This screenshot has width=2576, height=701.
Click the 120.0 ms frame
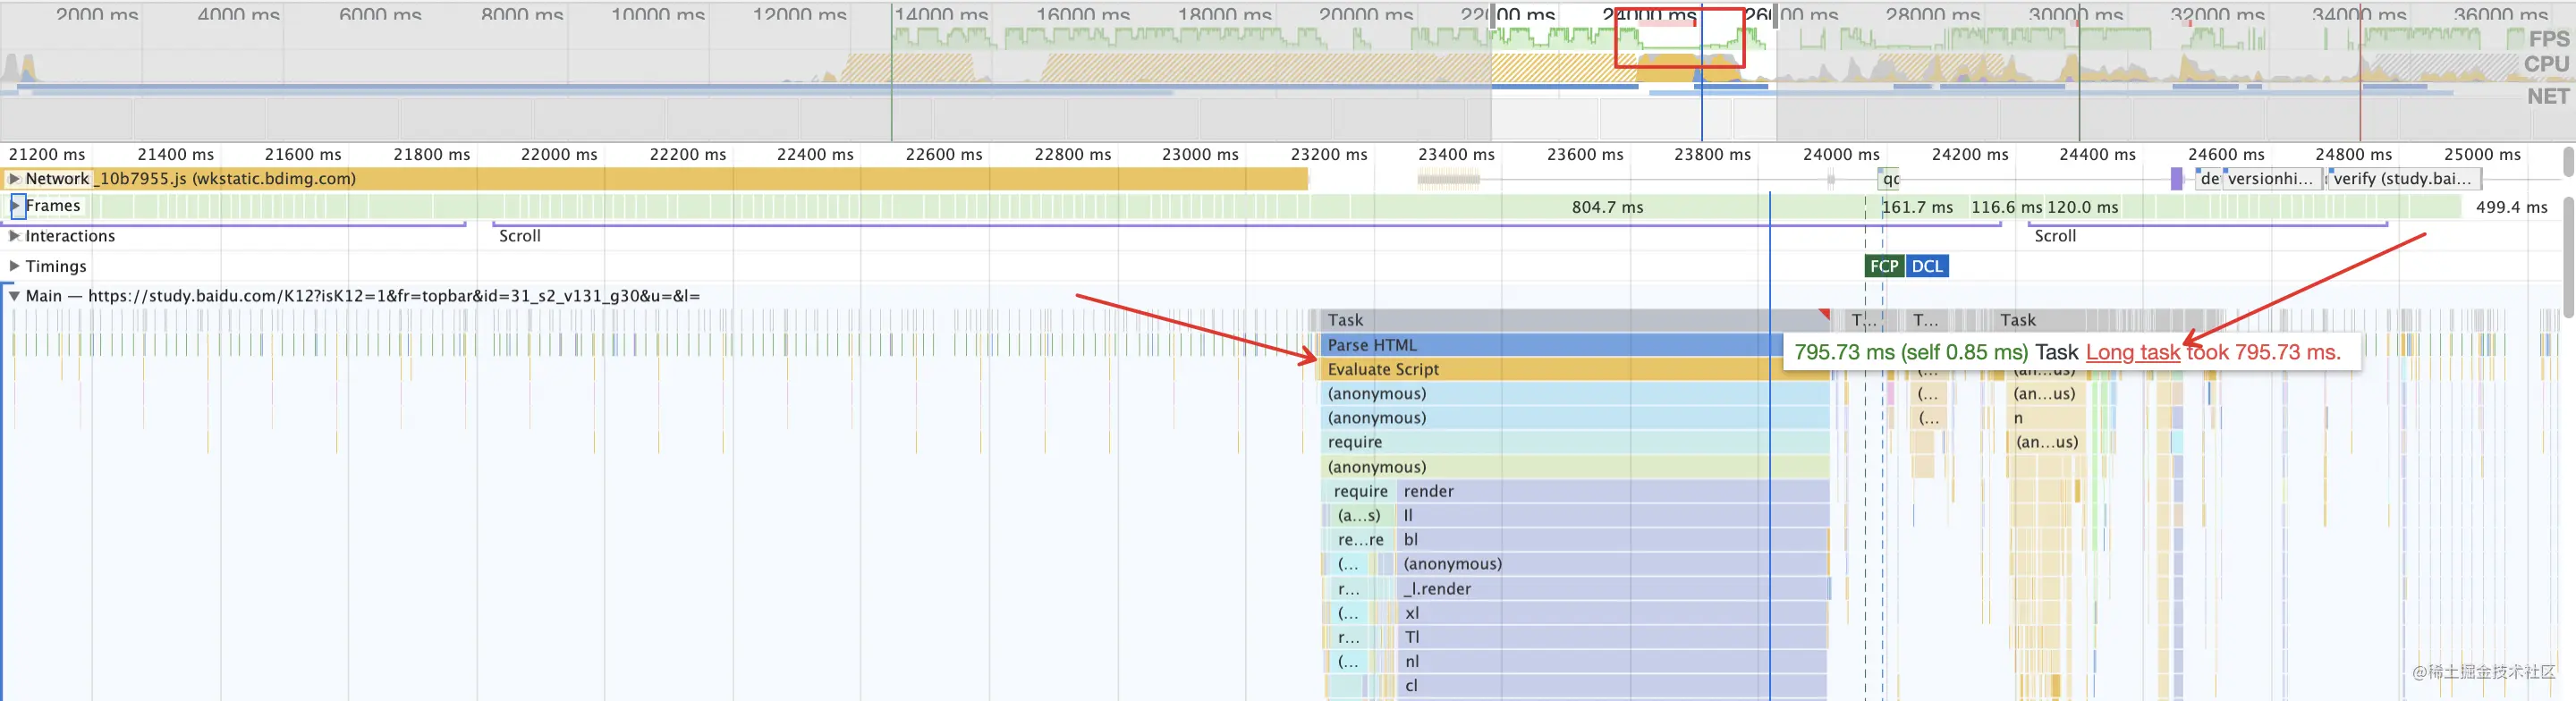(2083, 207)
